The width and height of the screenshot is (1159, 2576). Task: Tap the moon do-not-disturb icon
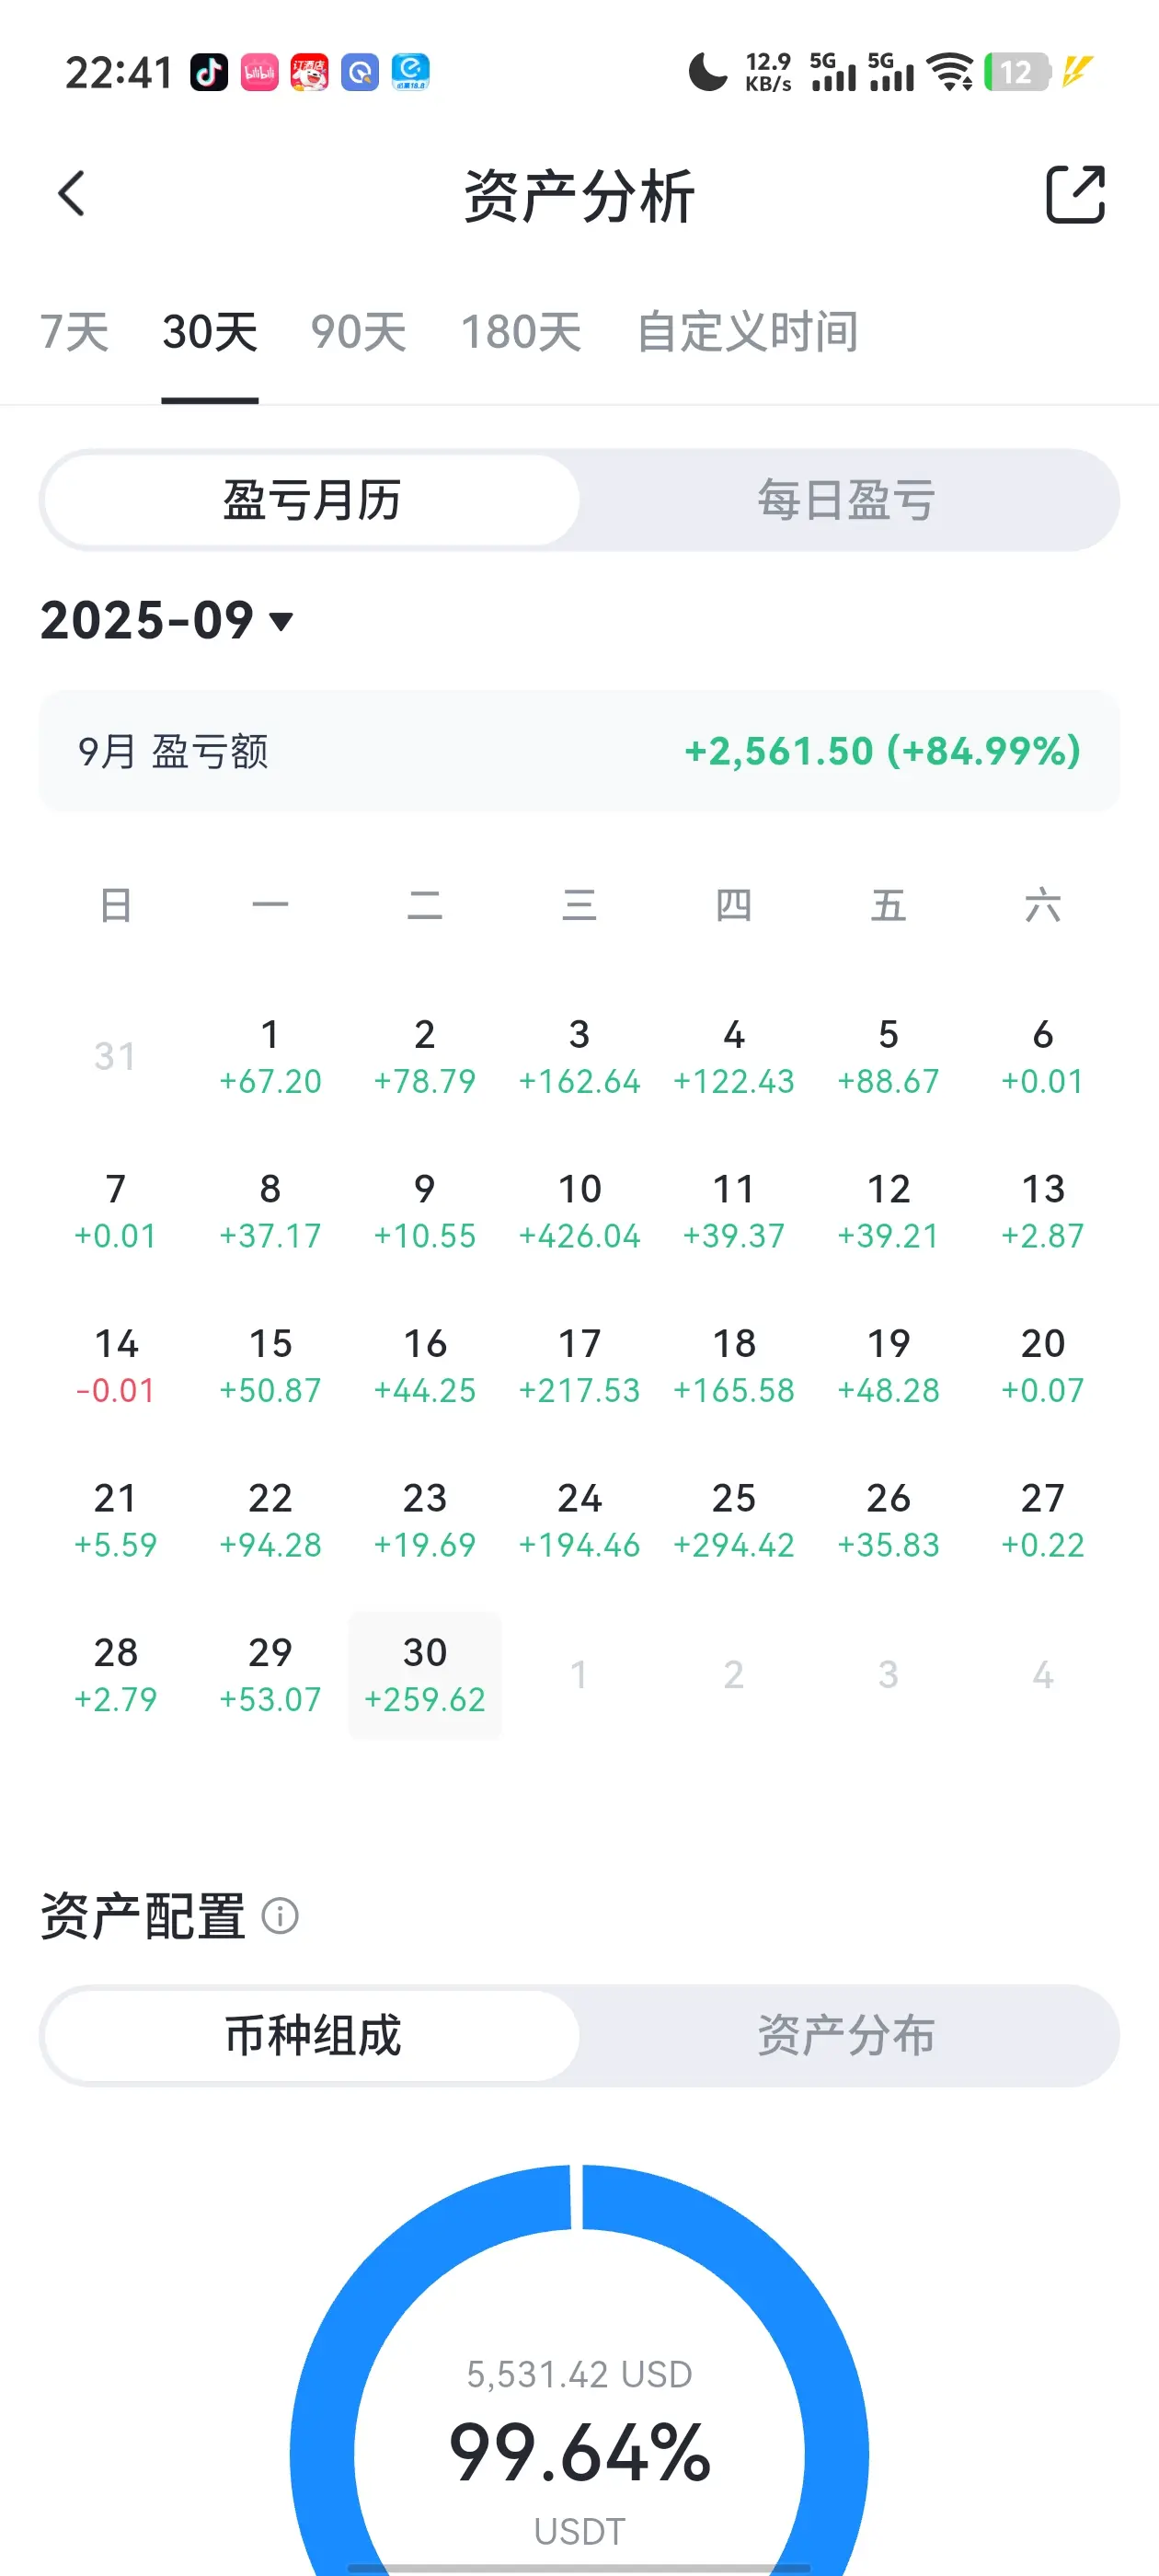(708, 72)
